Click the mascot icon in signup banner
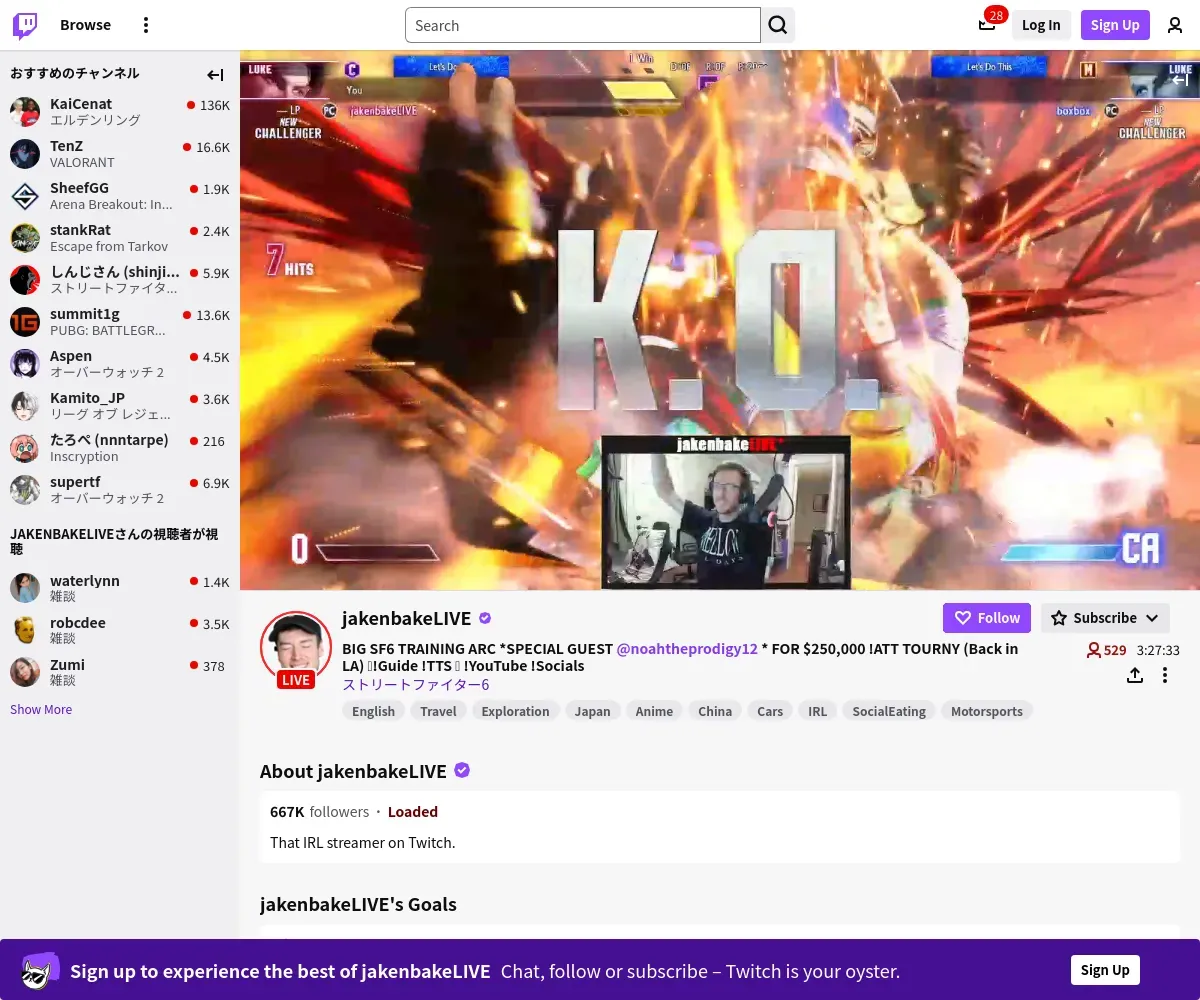This screenshot has width=1200, height=1000. (41, 970)
